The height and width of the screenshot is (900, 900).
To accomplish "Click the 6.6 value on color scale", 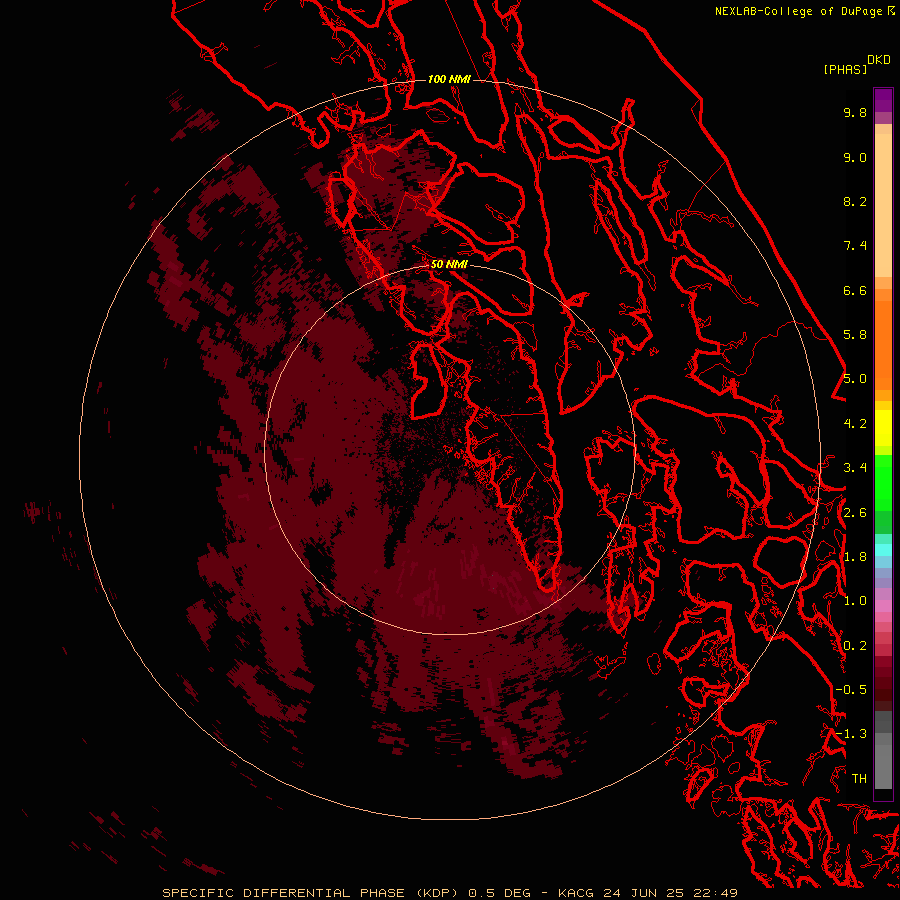I will [x=855, y=290].
